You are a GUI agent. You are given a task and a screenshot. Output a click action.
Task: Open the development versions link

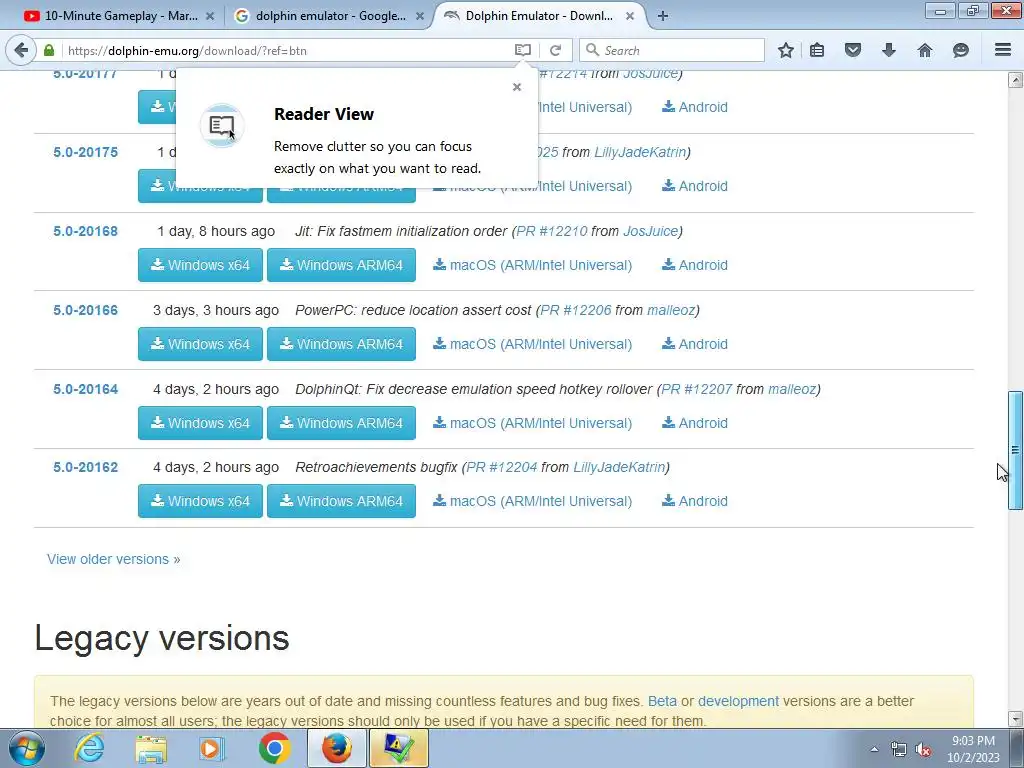[x=739, y=701]
